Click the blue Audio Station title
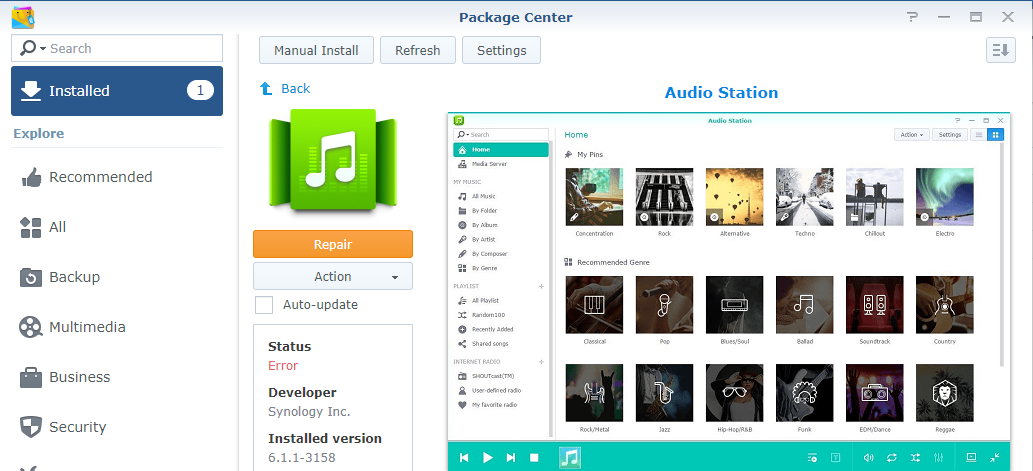The image size is (1033, 471). [x=721, y=92]
